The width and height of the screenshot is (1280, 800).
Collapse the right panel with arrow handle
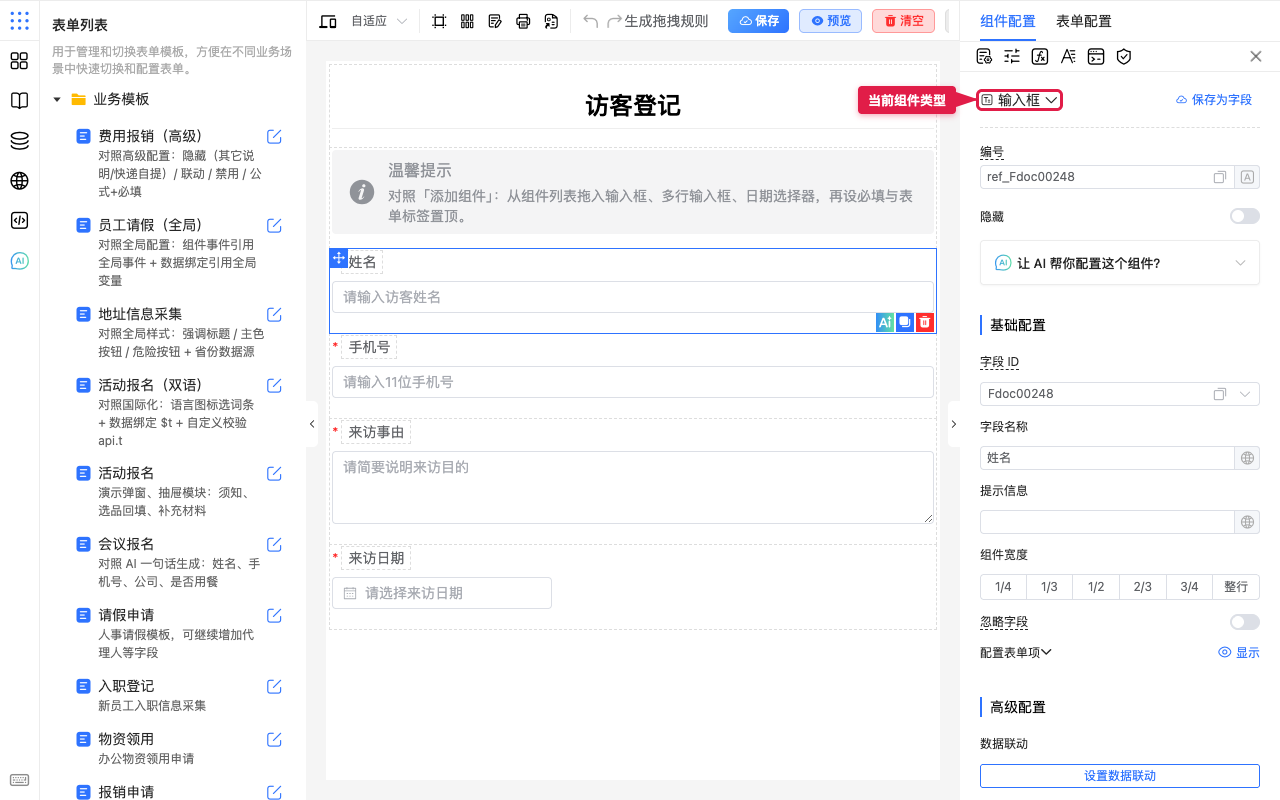(x=953, y=424)
